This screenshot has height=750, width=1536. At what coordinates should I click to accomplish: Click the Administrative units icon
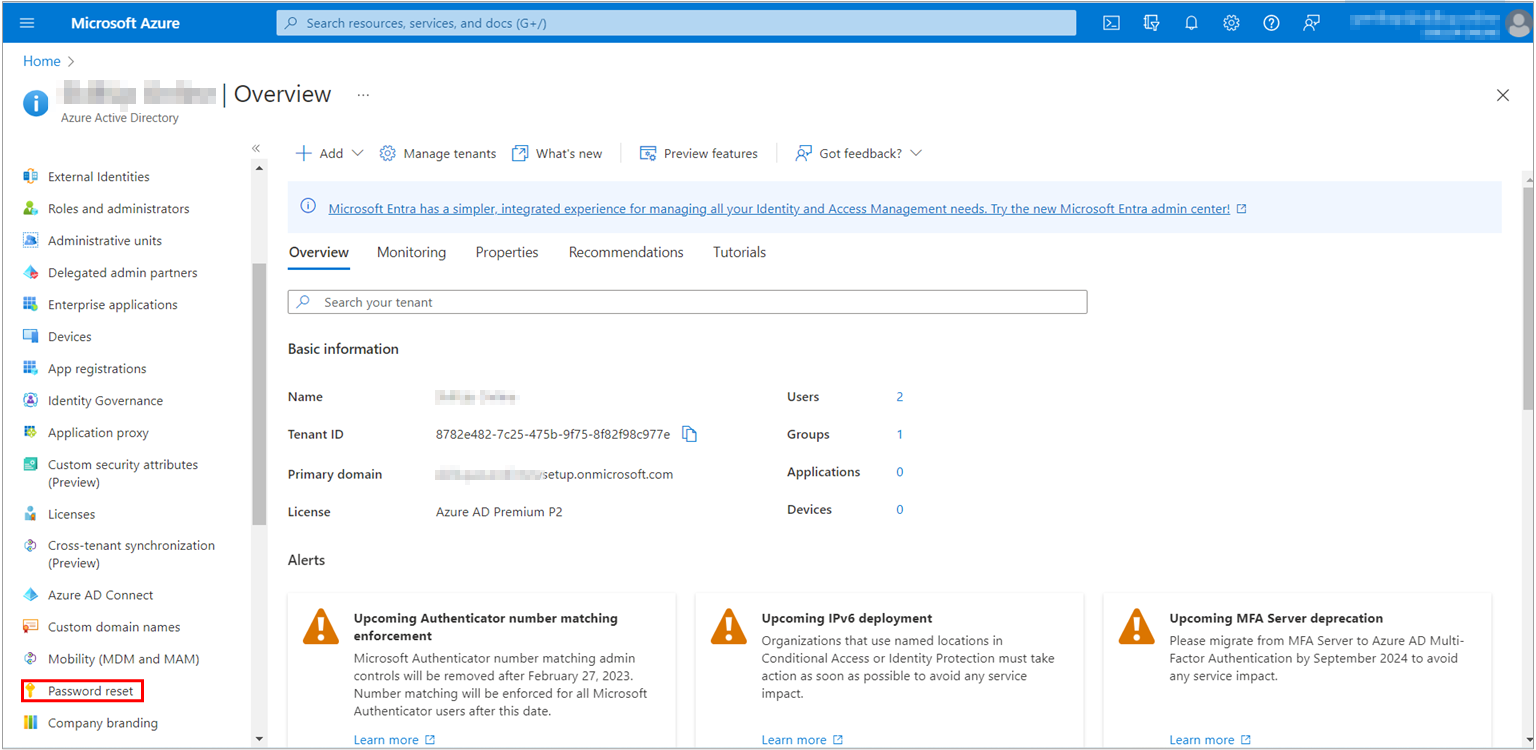(30, 241)
